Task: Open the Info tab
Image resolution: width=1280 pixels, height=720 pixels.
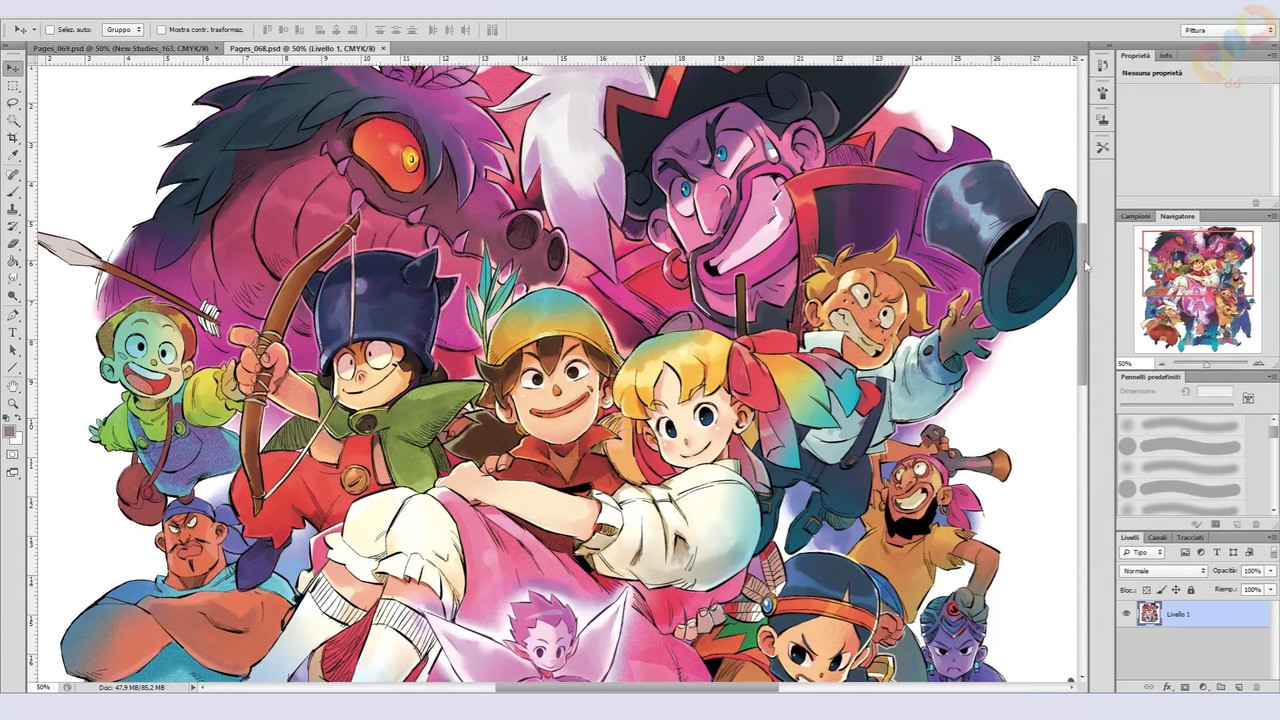Action: [x=1166, y=56]
